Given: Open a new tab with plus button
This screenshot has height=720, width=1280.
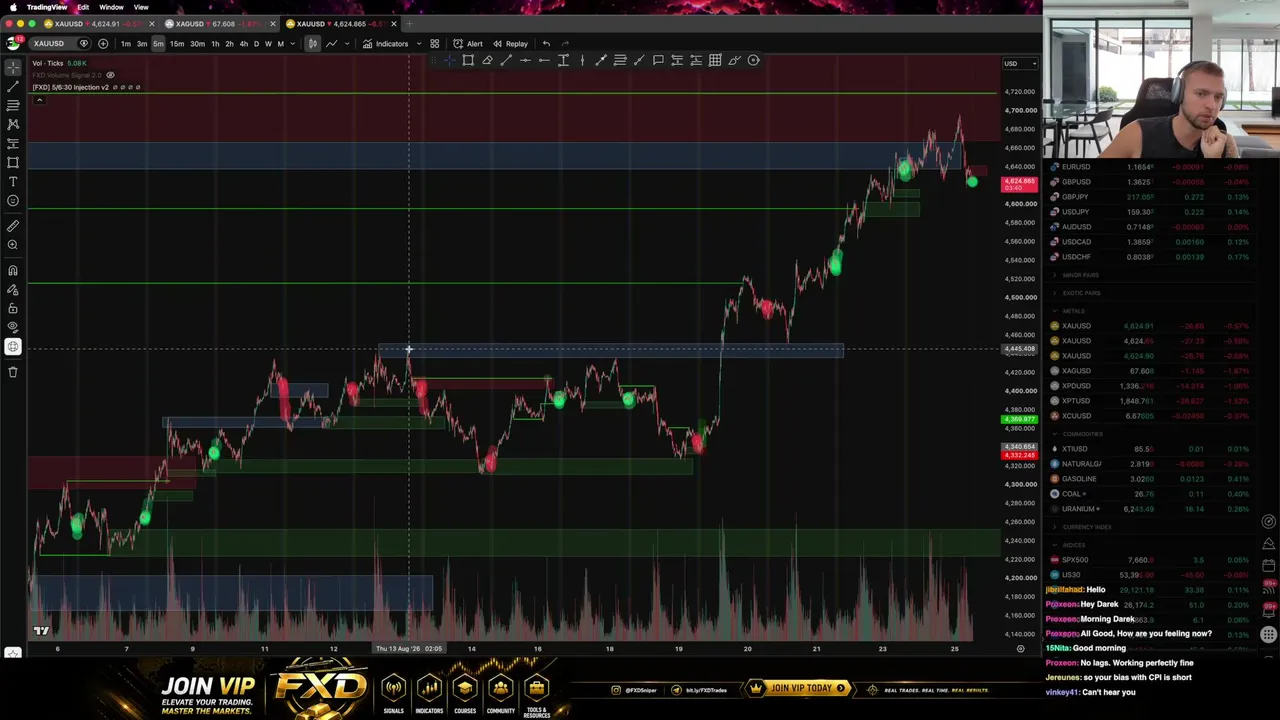Looking at the screenshot, I should click(409, 24).
